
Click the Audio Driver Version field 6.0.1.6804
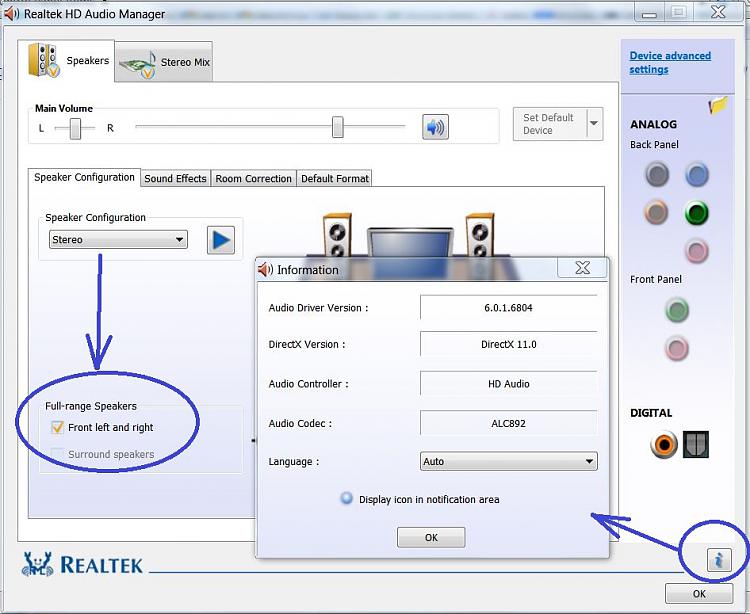pyautogui.click(x=508, y=307)
